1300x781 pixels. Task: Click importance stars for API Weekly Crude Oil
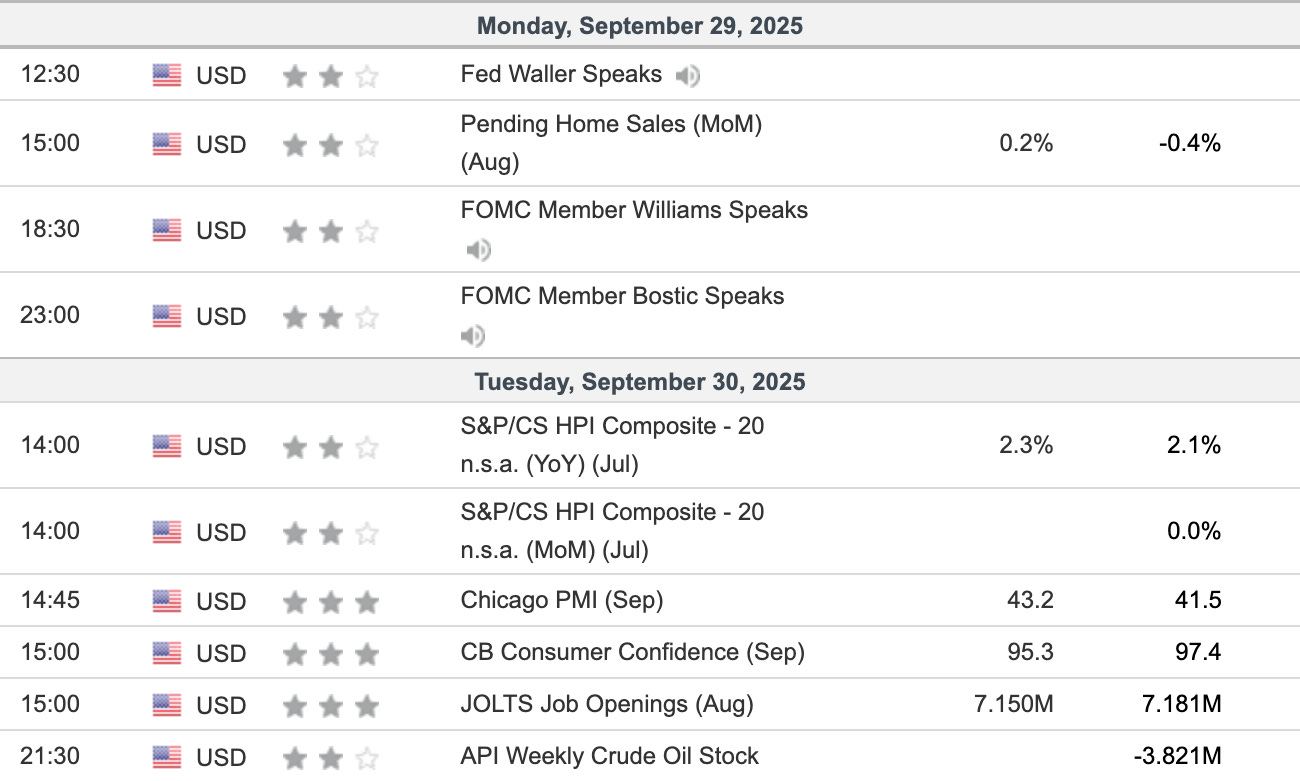tap(331, 757)
